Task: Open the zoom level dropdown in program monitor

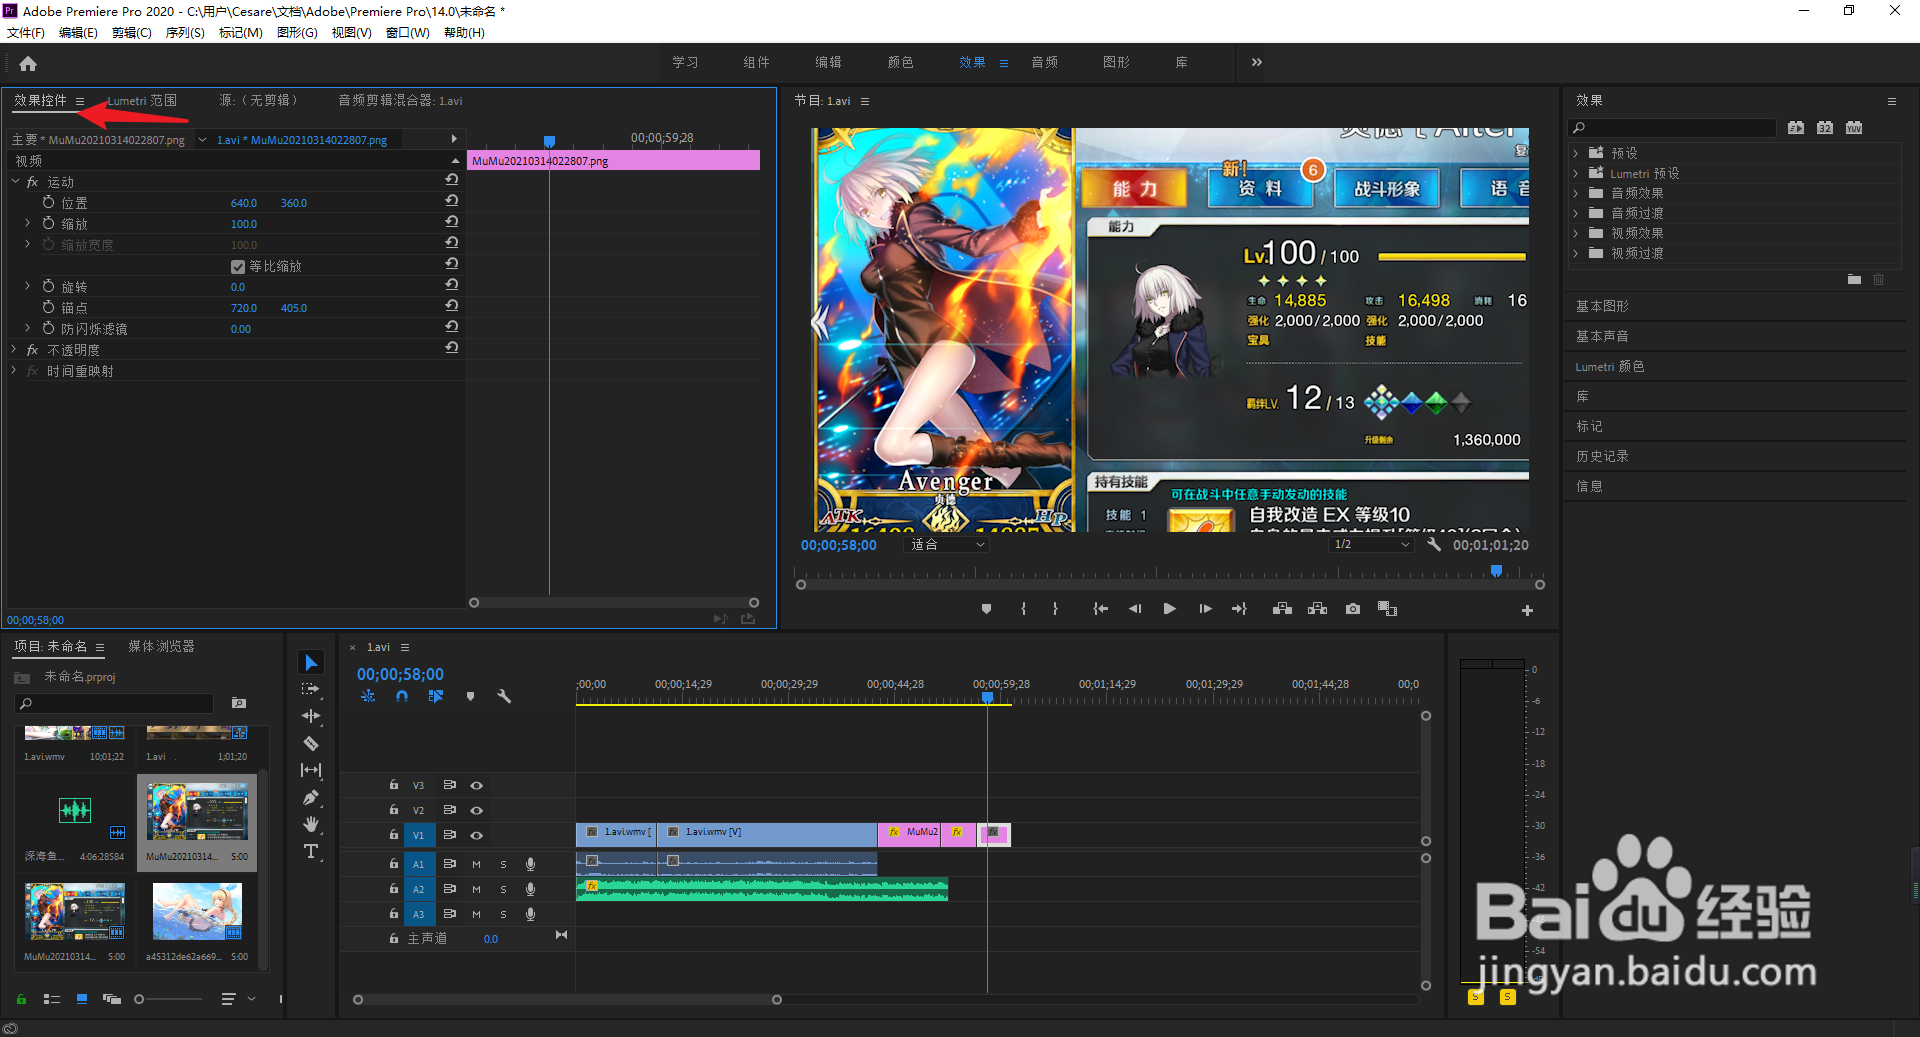Action: (947, 545)
